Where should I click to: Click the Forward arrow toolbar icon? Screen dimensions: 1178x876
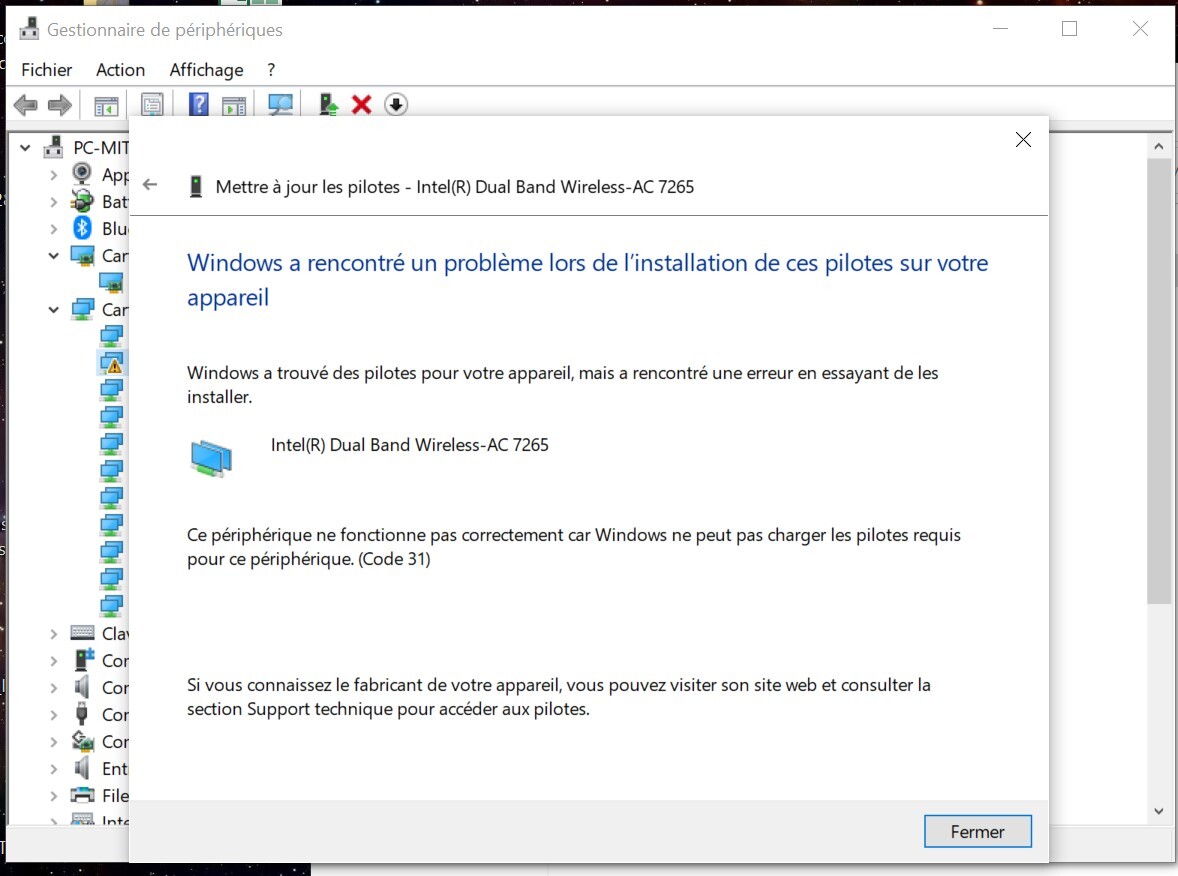59,105
